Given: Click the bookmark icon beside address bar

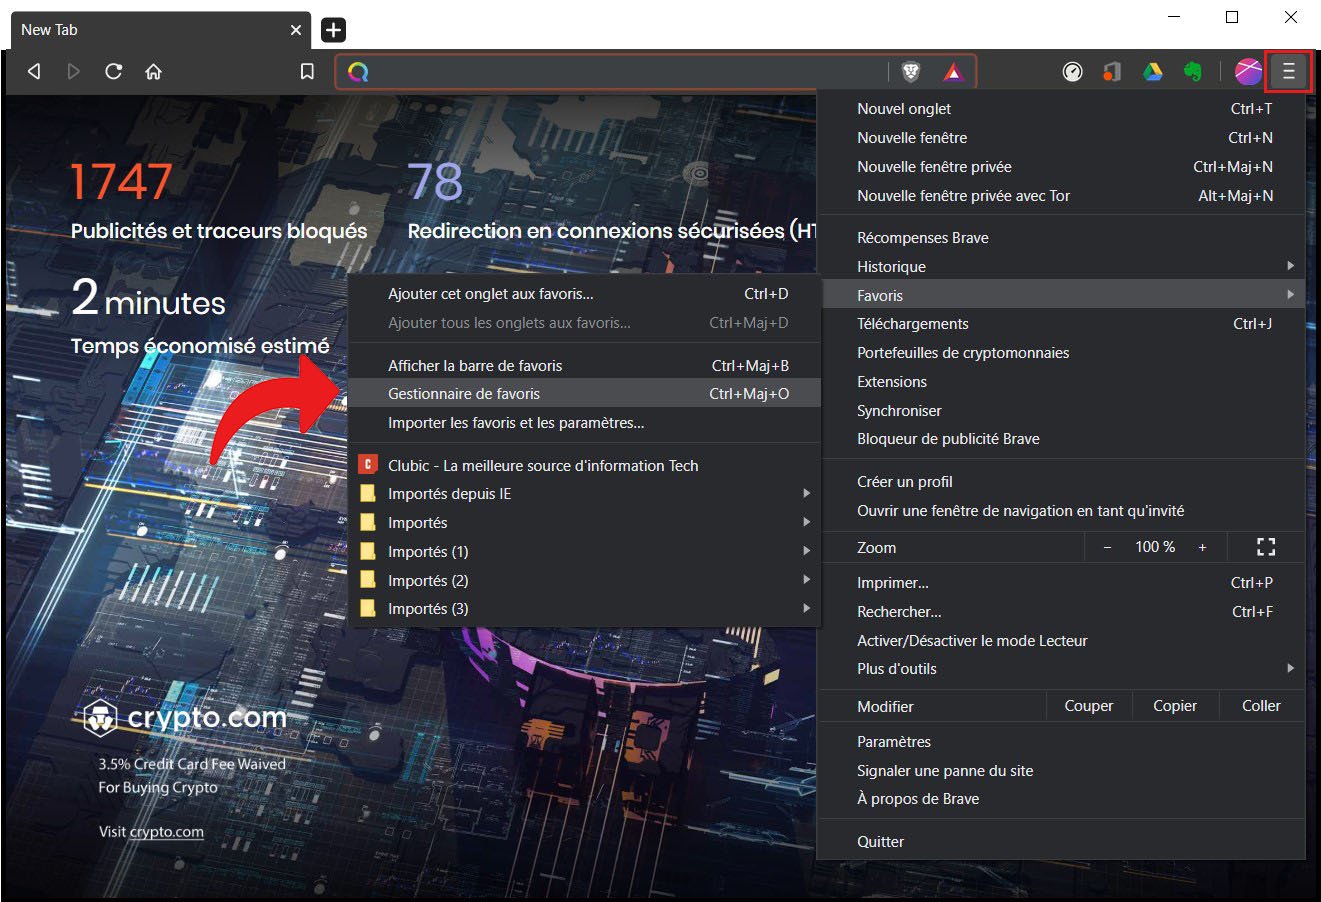Looking at the screenshot, I should pos(307,71).
